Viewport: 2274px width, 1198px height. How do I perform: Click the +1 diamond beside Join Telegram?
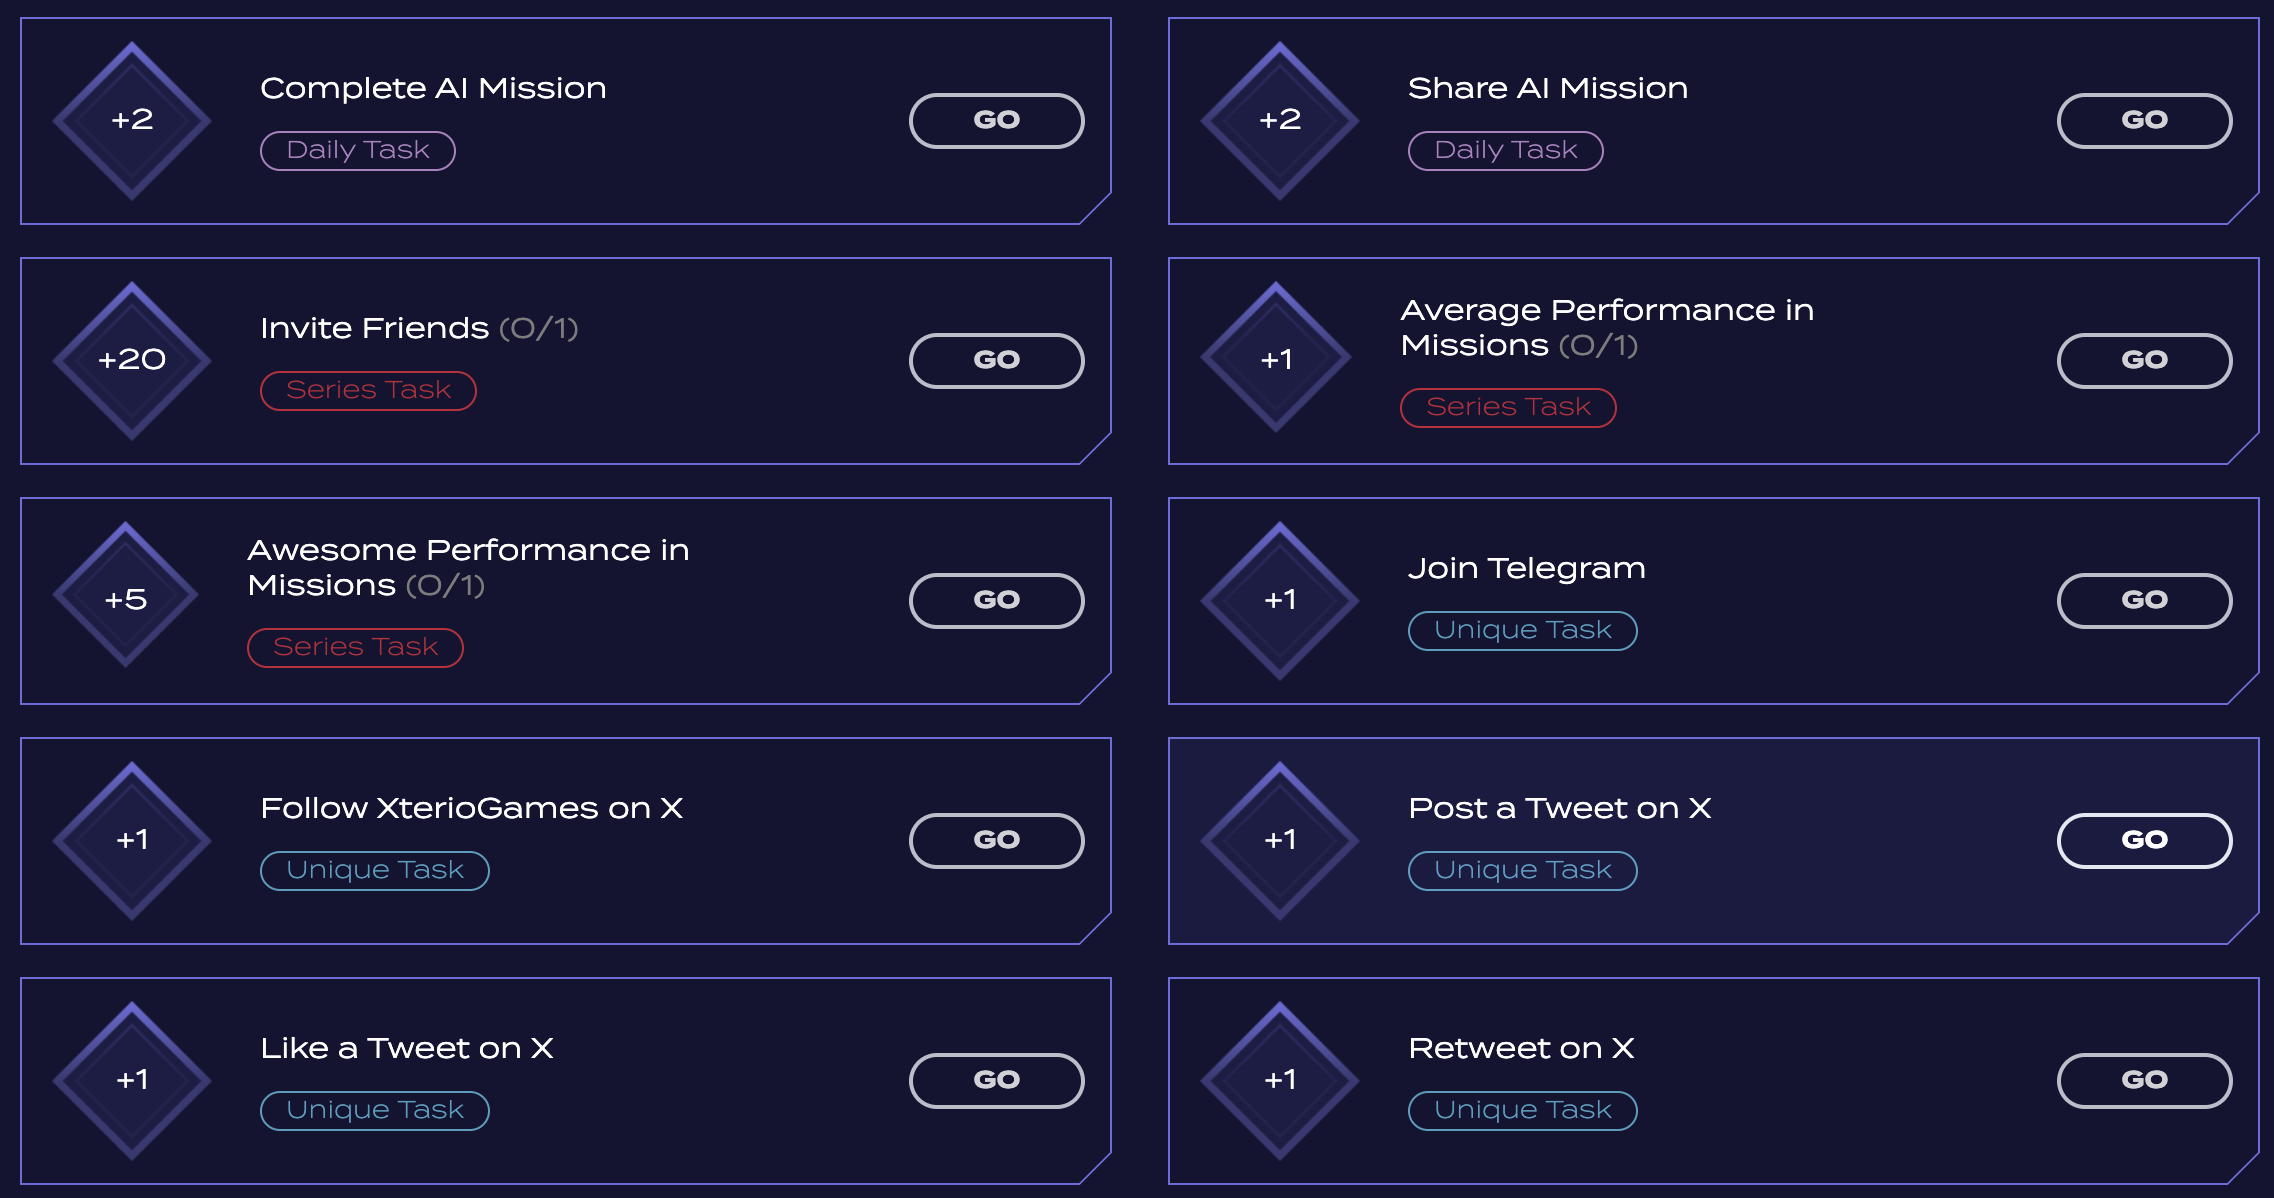[1280, 600]
